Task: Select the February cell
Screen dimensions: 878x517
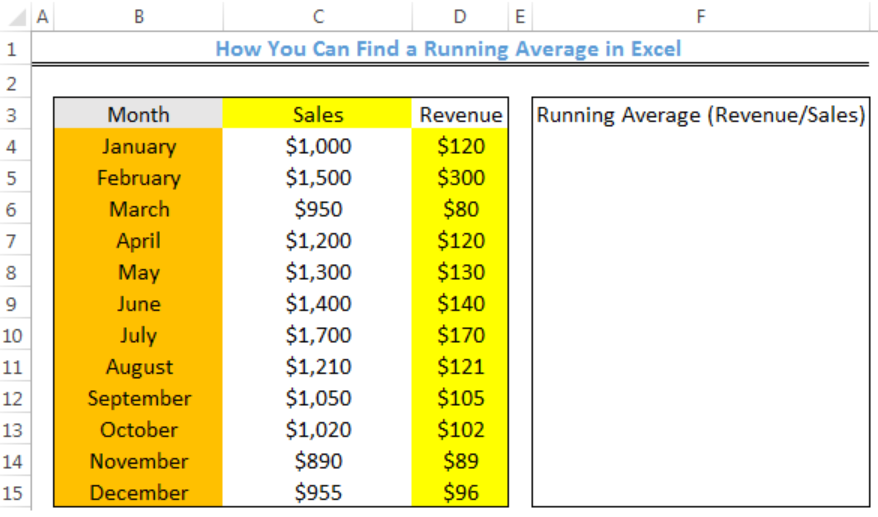Action: [138, 178]
